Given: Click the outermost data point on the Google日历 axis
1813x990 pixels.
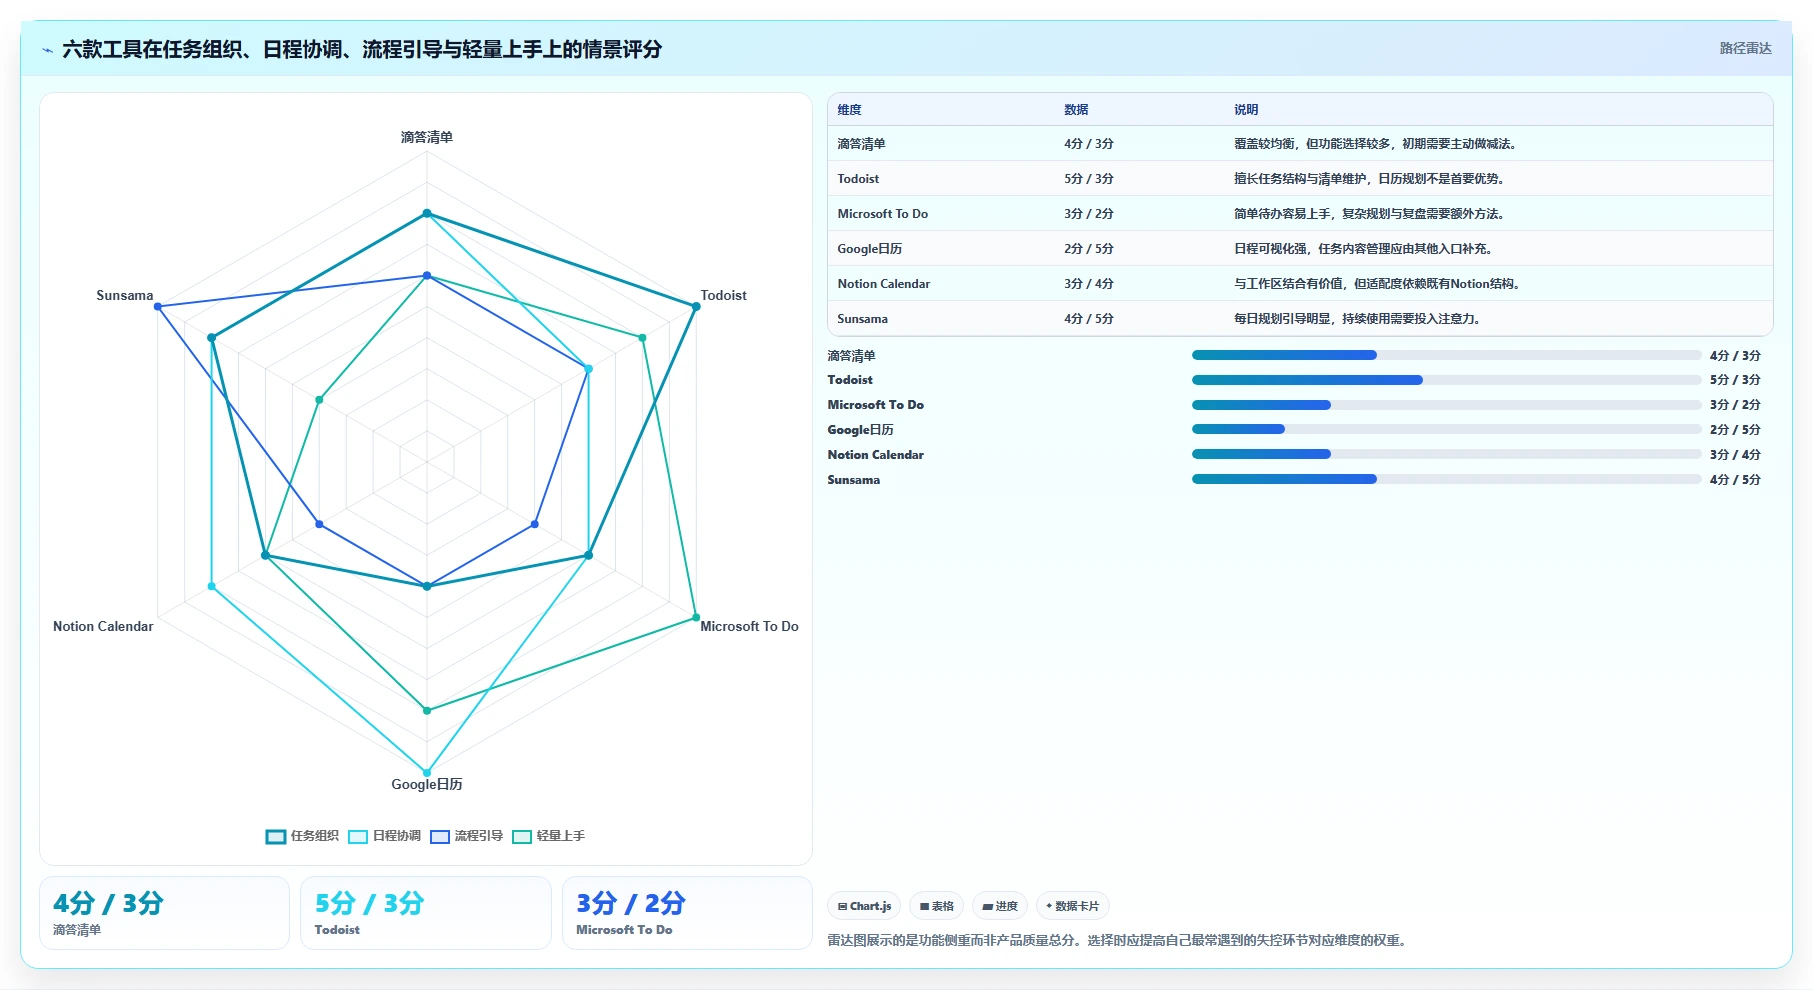Looking at the screenshot, I should (x=427, y=773).
